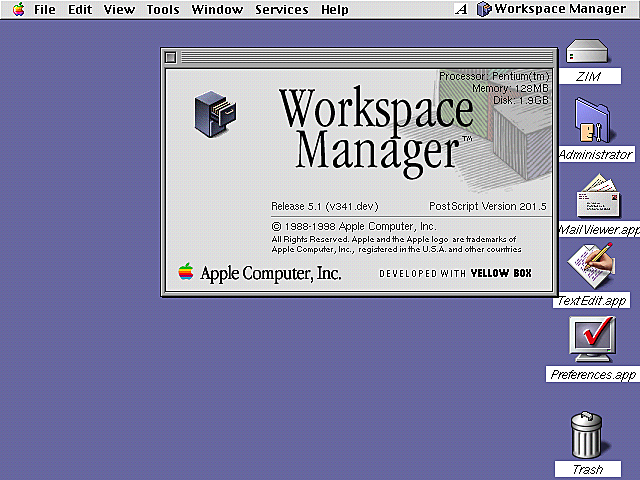Select the MailViewer.app envelope icon
Screen dimensions: 640x480
598,196
